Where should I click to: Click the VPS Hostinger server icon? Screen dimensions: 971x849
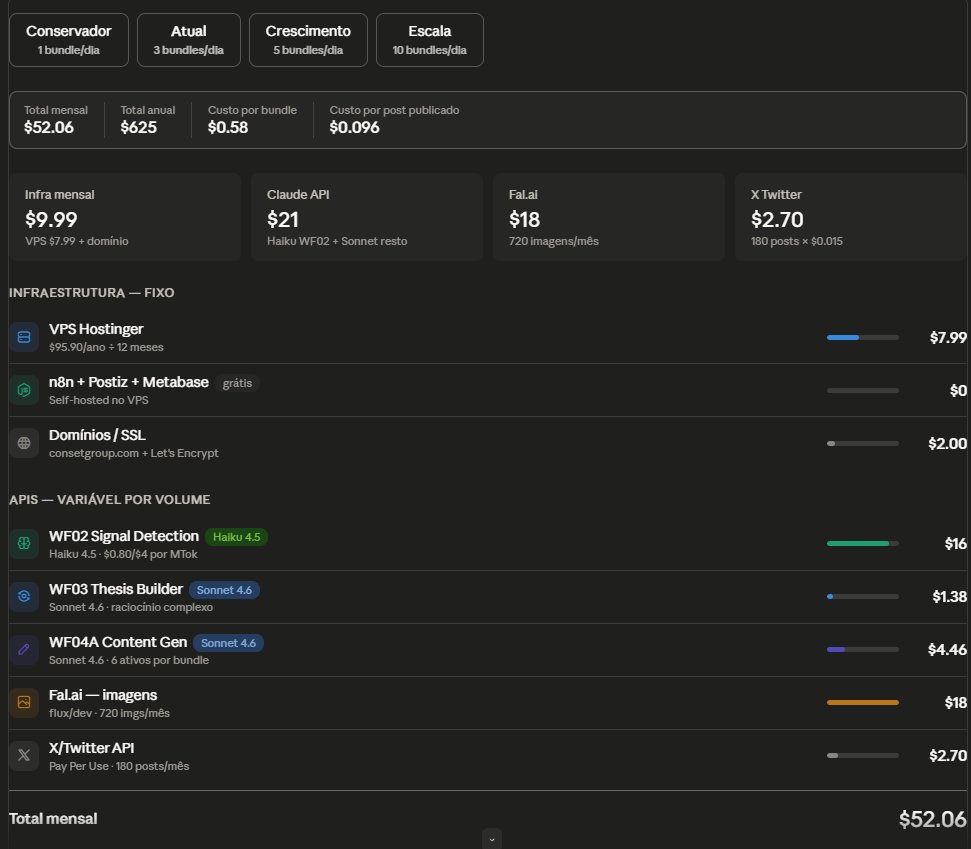[x=24, y=337]
